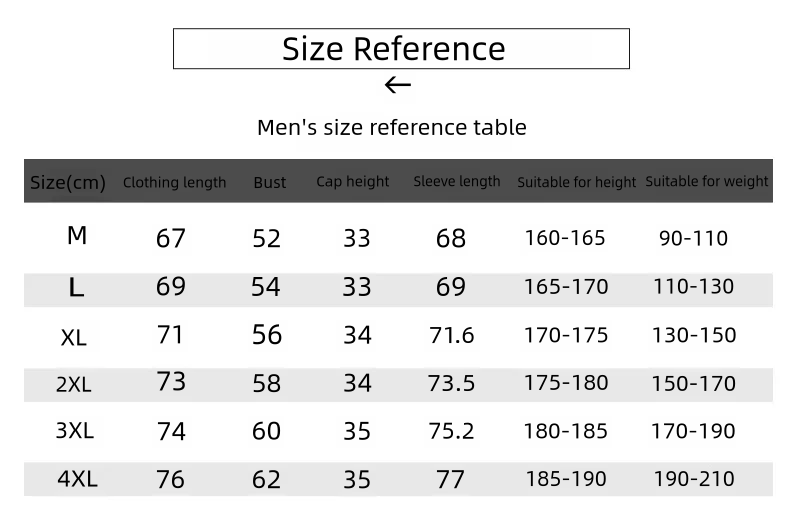This screenshot has height=530, width=790.
Task: Click the 190-210 weight range cell
Action: (x=694, y=479)
